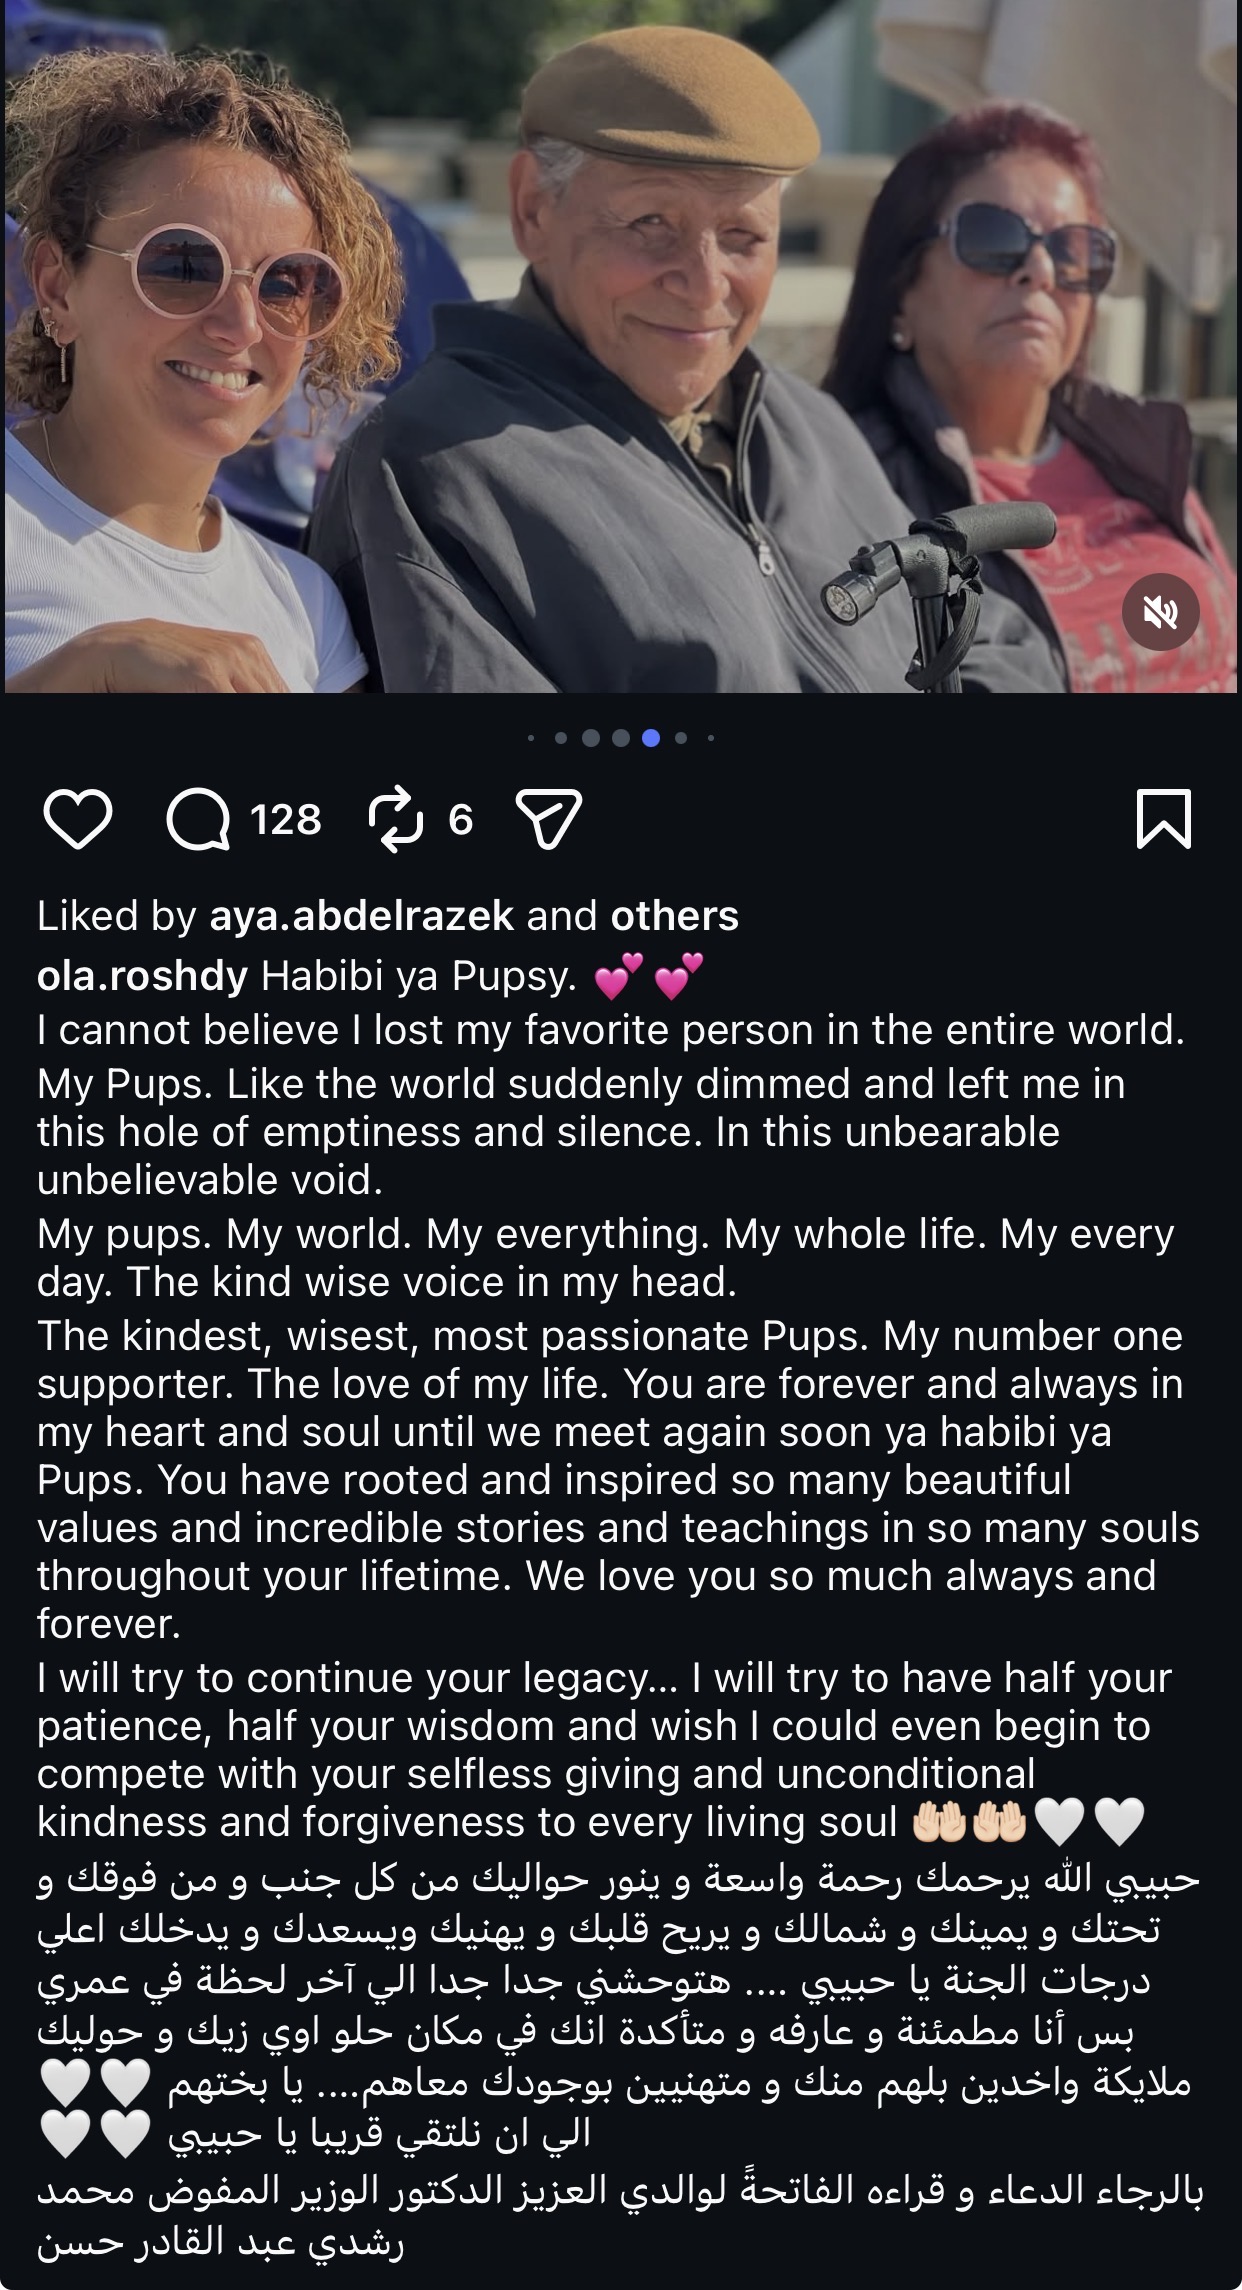Viewport: 1242px width, 2290px height.
Task: Like the post with the heart icon
Action: coord(78,819)
